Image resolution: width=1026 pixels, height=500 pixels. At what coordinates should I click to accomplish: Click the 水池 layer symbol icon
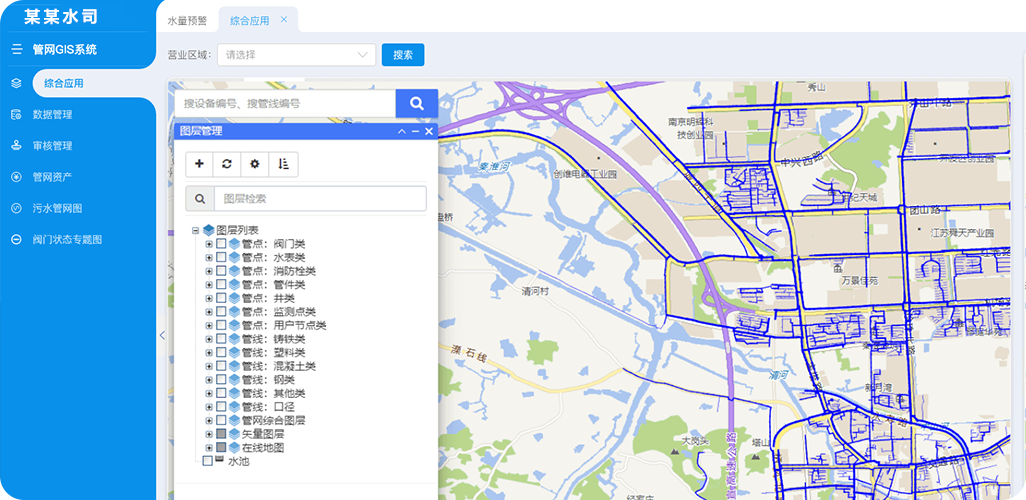coord(219,461)
